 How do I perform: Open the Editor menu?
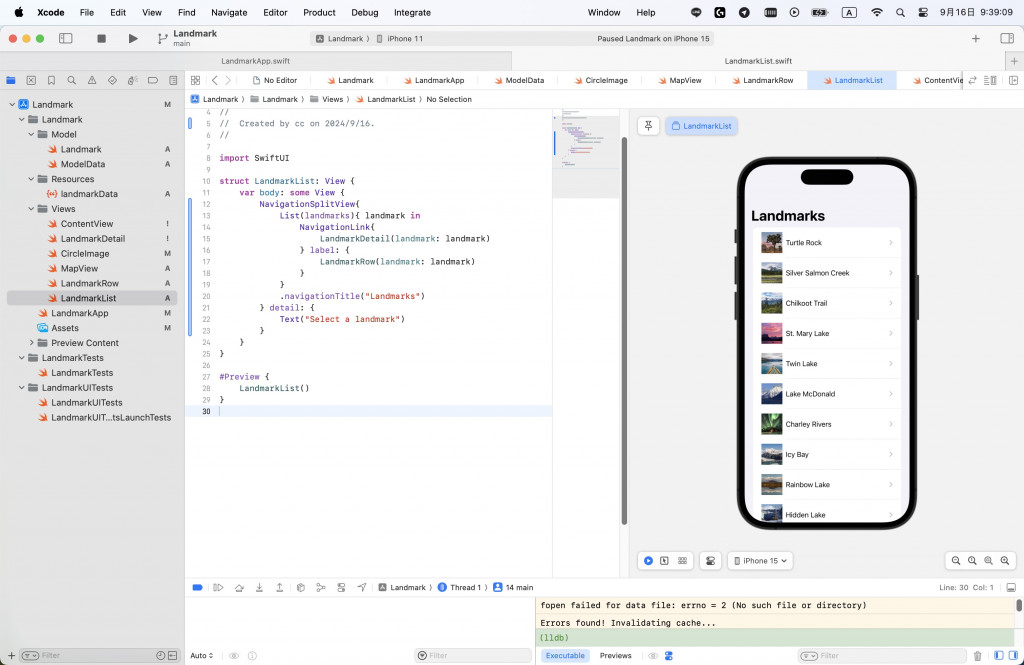coord(275,12)
